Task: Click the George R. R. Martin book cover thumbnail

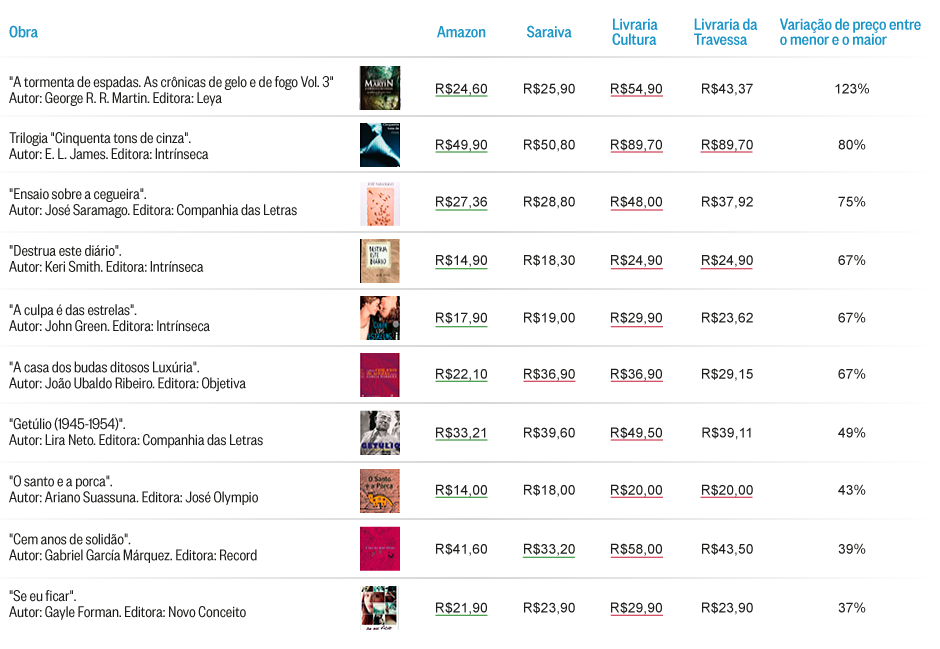Action: (379, 88)
